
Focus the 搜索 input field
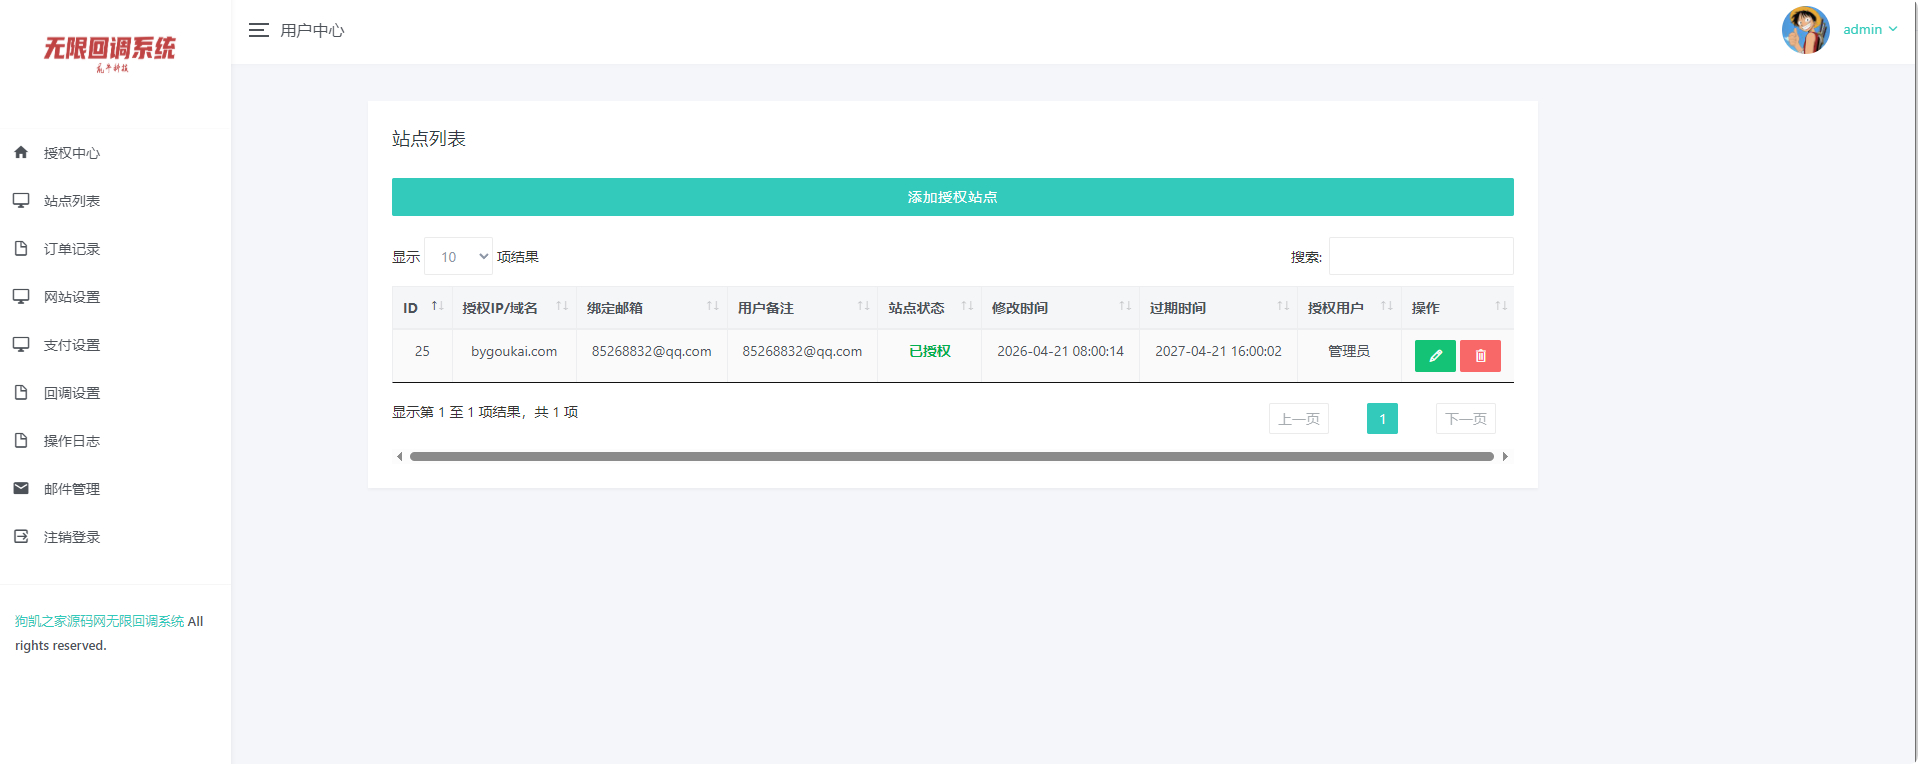1421,256
